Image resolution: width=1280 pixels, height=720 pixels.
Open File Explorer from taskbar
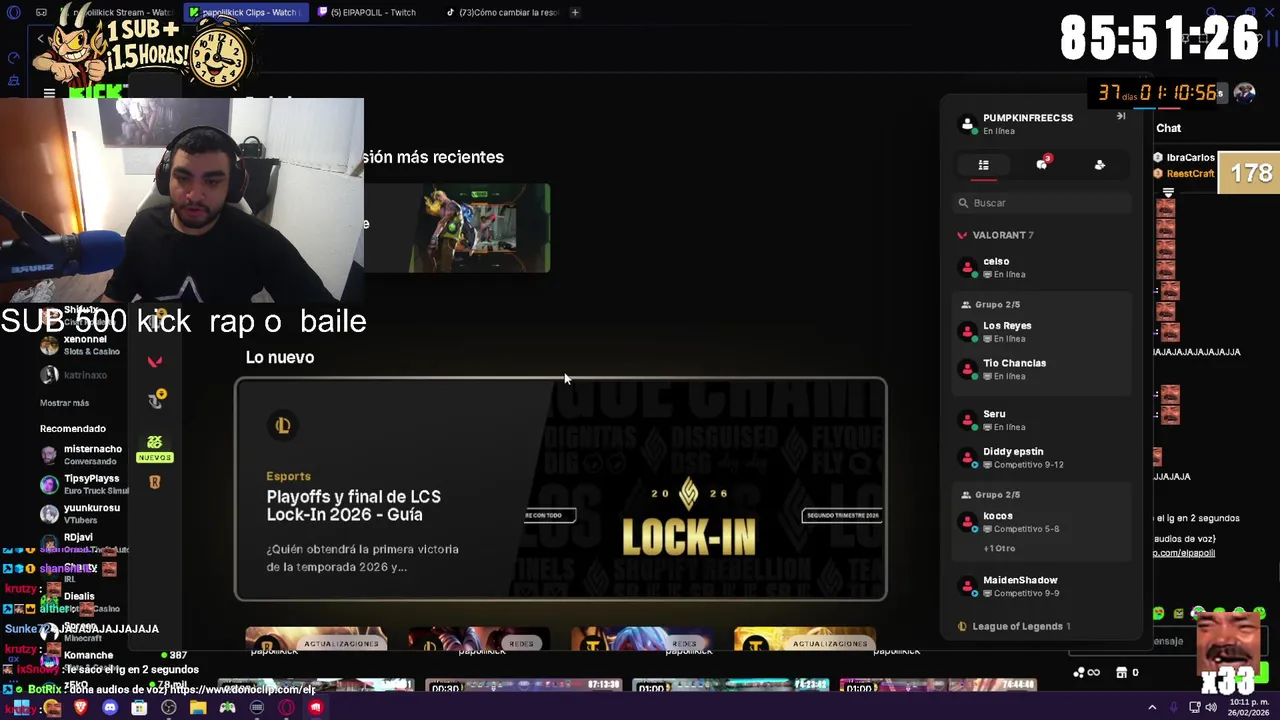tap(198, 708)
